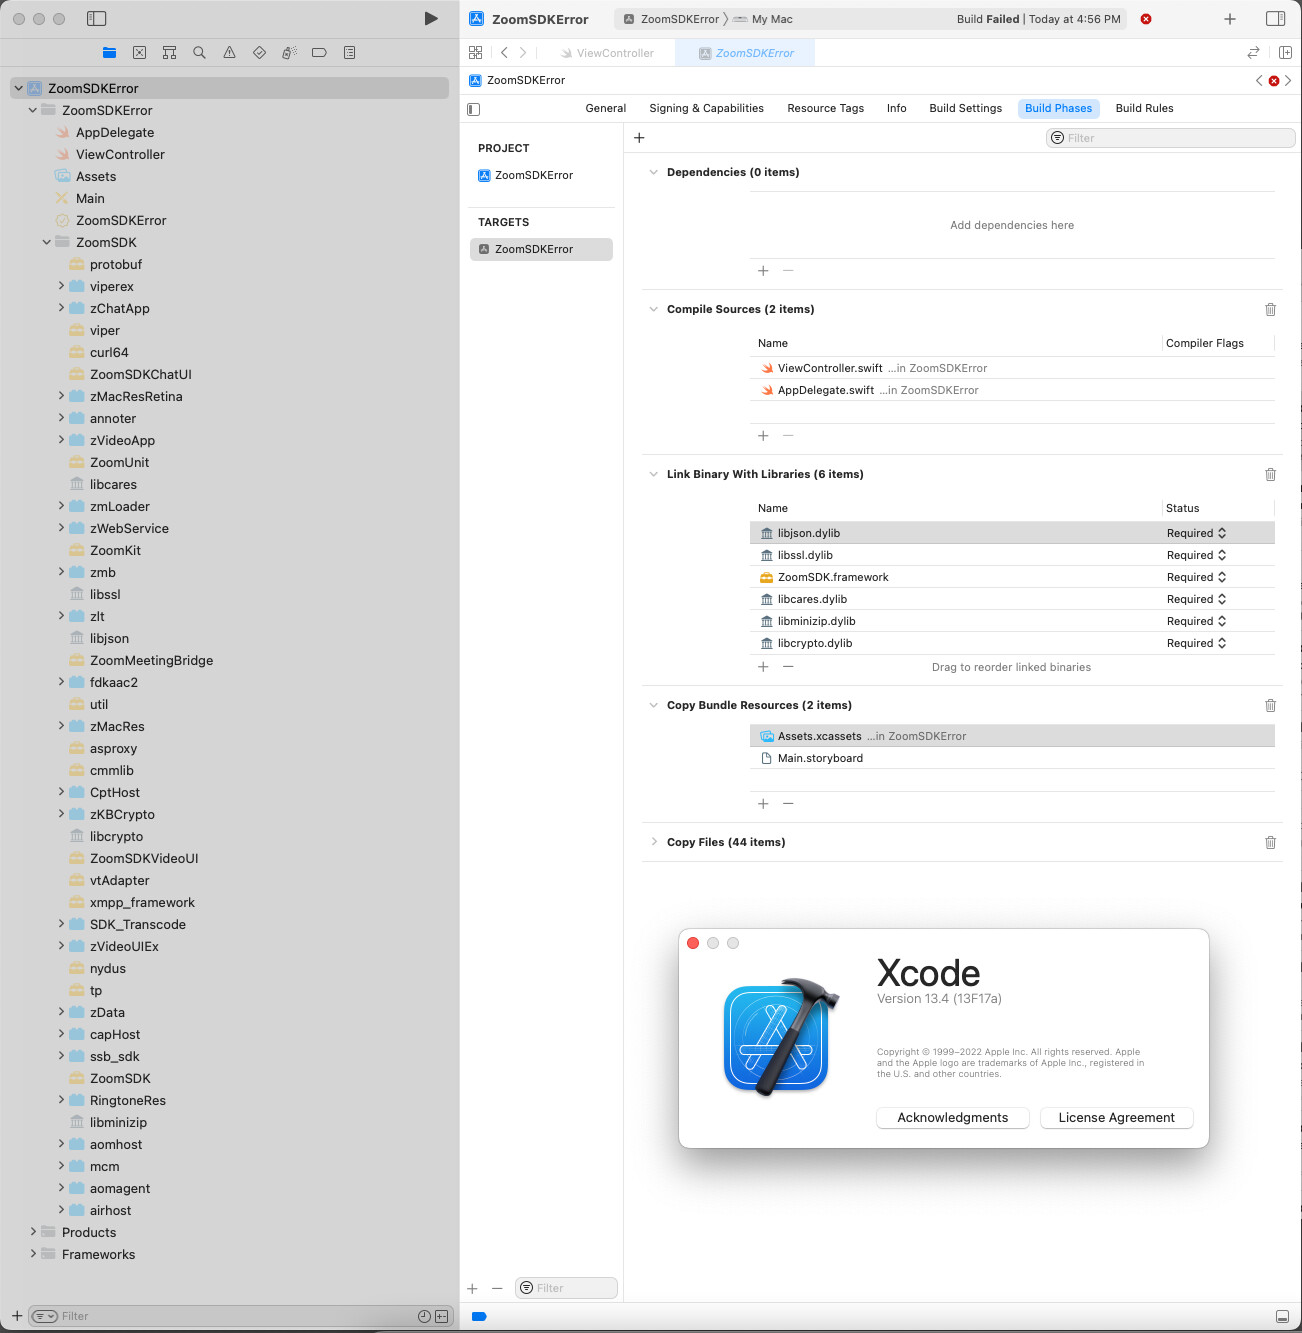Expand the Products group
1302x1333 pixels.
pyautogui.click(x=33, y=1232)
